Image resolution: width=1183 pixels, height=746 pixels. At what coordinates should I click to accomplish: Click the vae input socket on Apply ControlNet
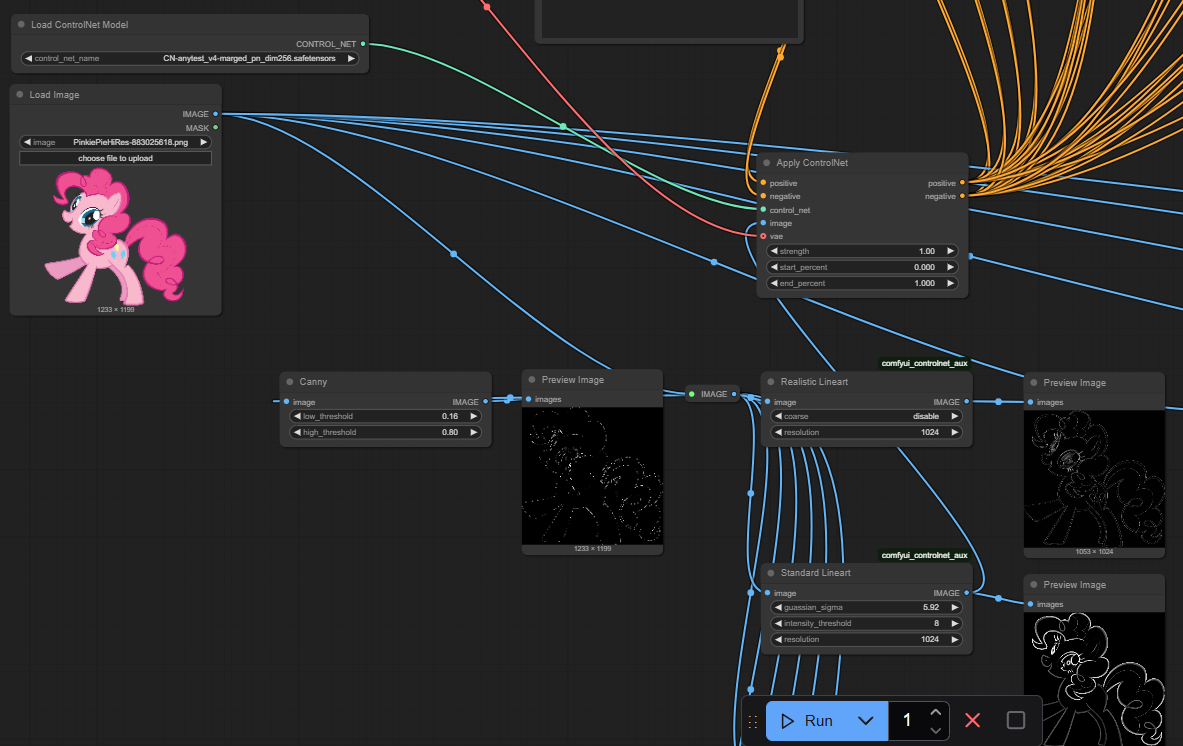tap(764, 236)
